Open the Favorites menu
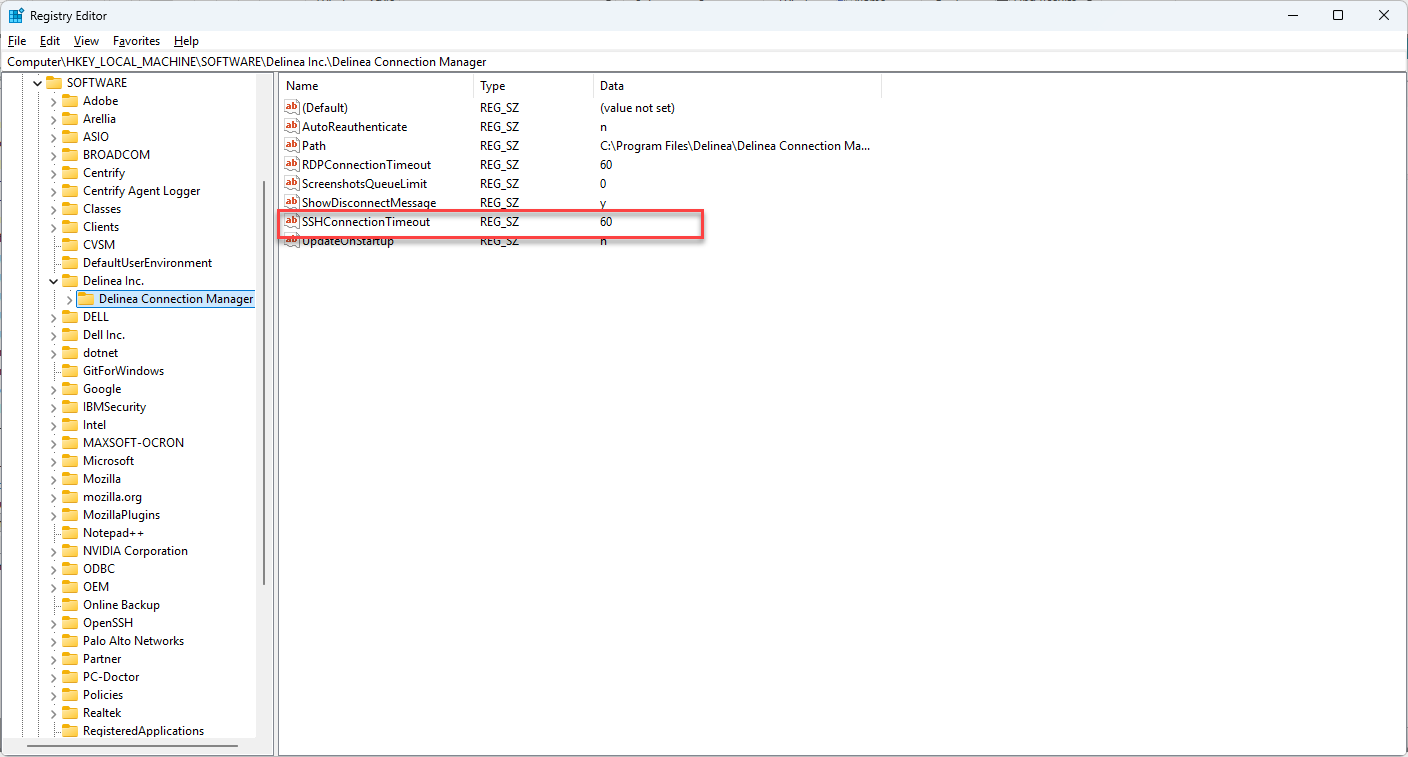 tap(136, 41)
